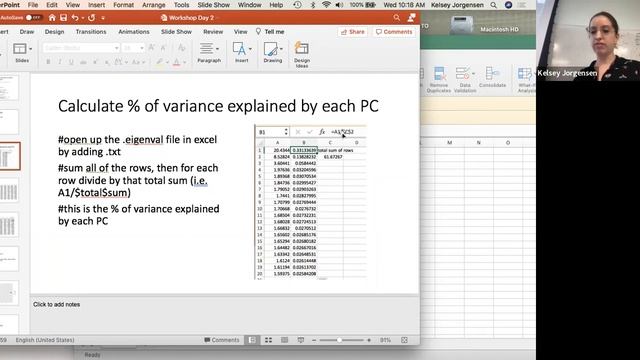Image resolution: width=640 pixels, height=360 pixels.
Task: Click the zoom out minus button
Action: point(314,340)
